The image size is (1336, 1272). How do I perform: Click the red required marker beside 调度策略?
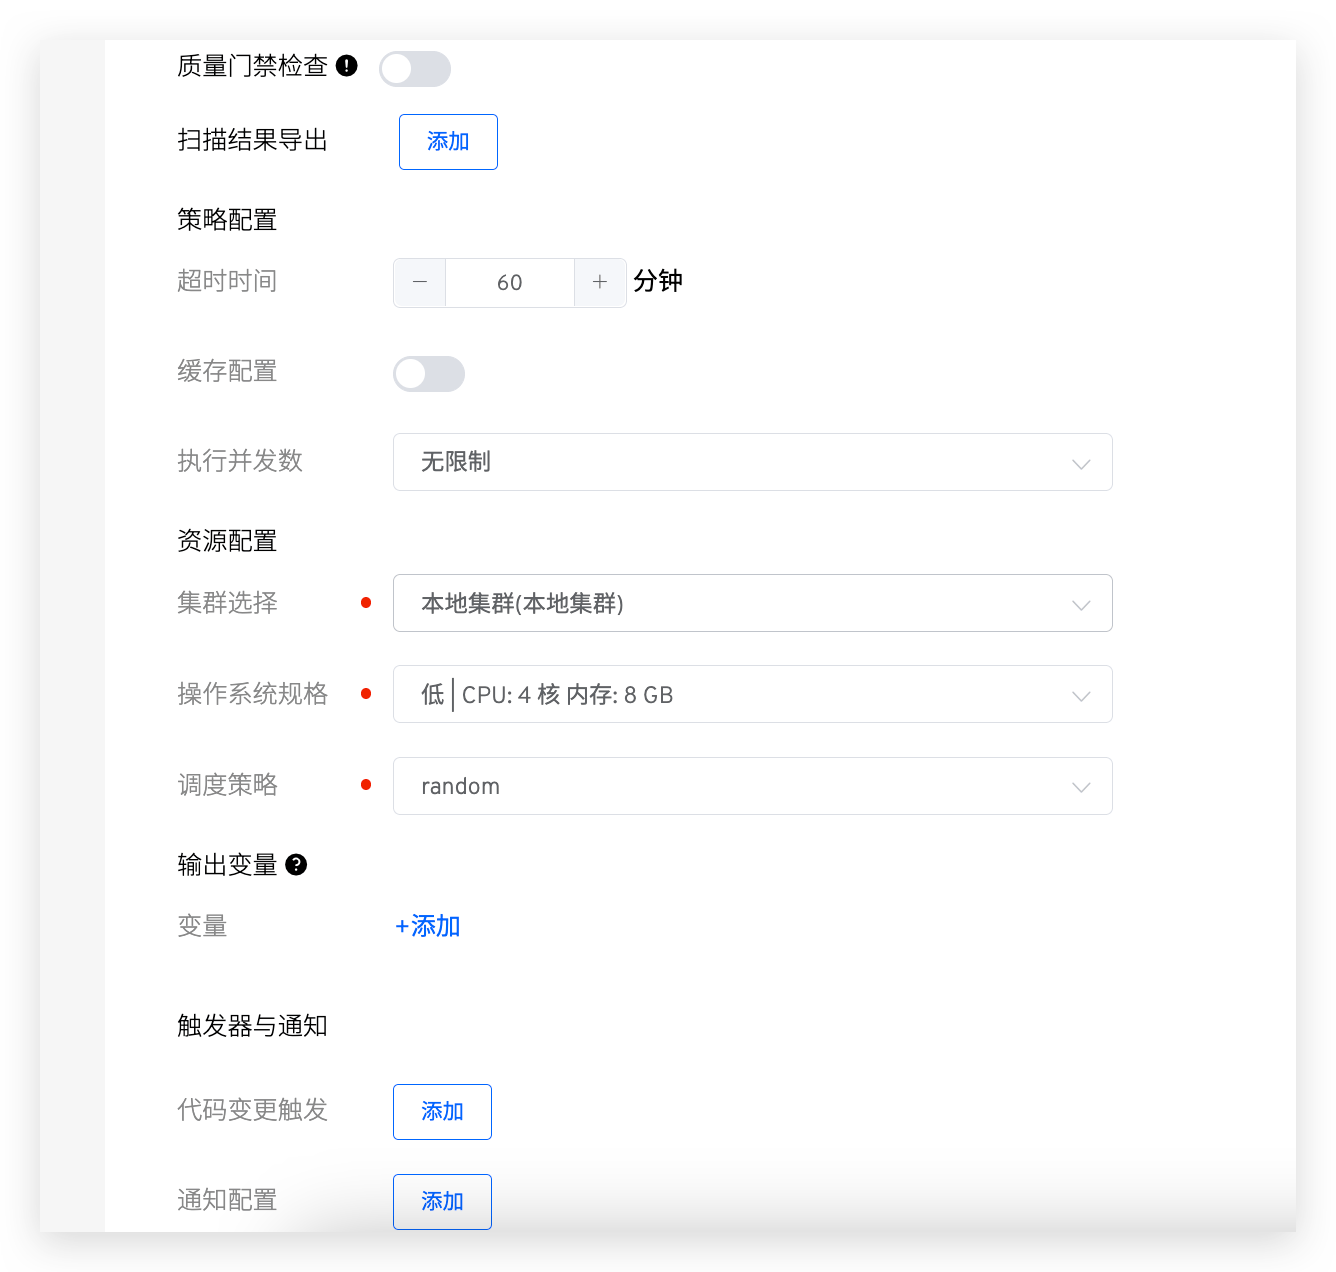coord(367,785)
